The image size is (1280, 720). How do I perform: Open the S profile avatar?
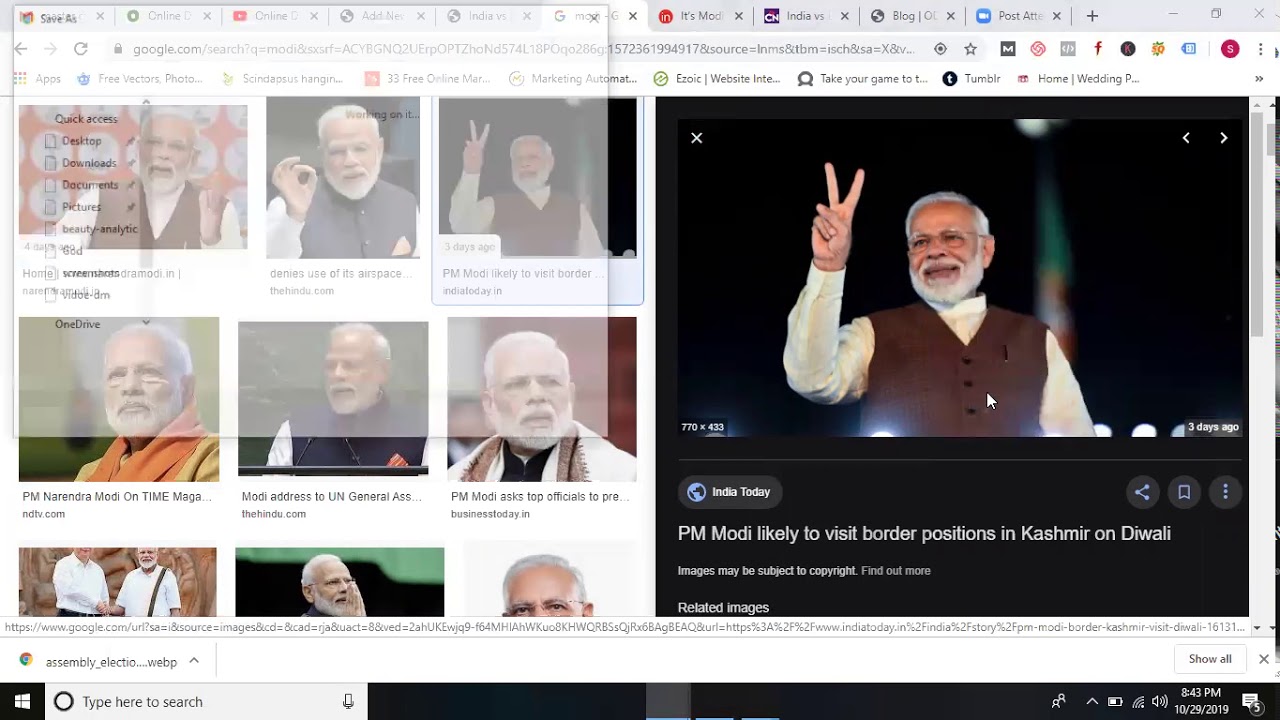point(1230,49)
